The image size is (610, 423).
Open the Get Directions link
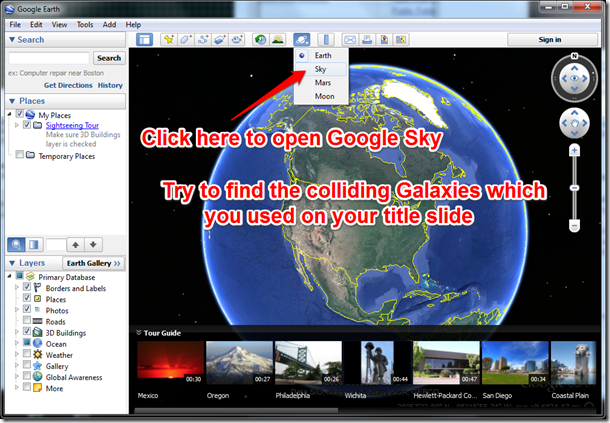click(x=68, y=85)
